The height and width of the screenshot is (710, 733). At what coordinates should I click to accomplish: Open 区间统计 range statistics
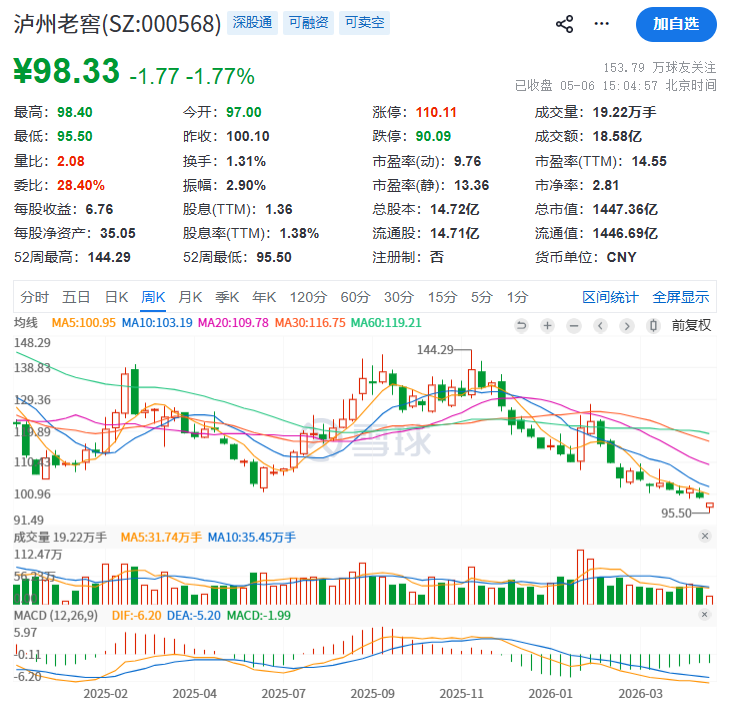[x=610, y=297]
